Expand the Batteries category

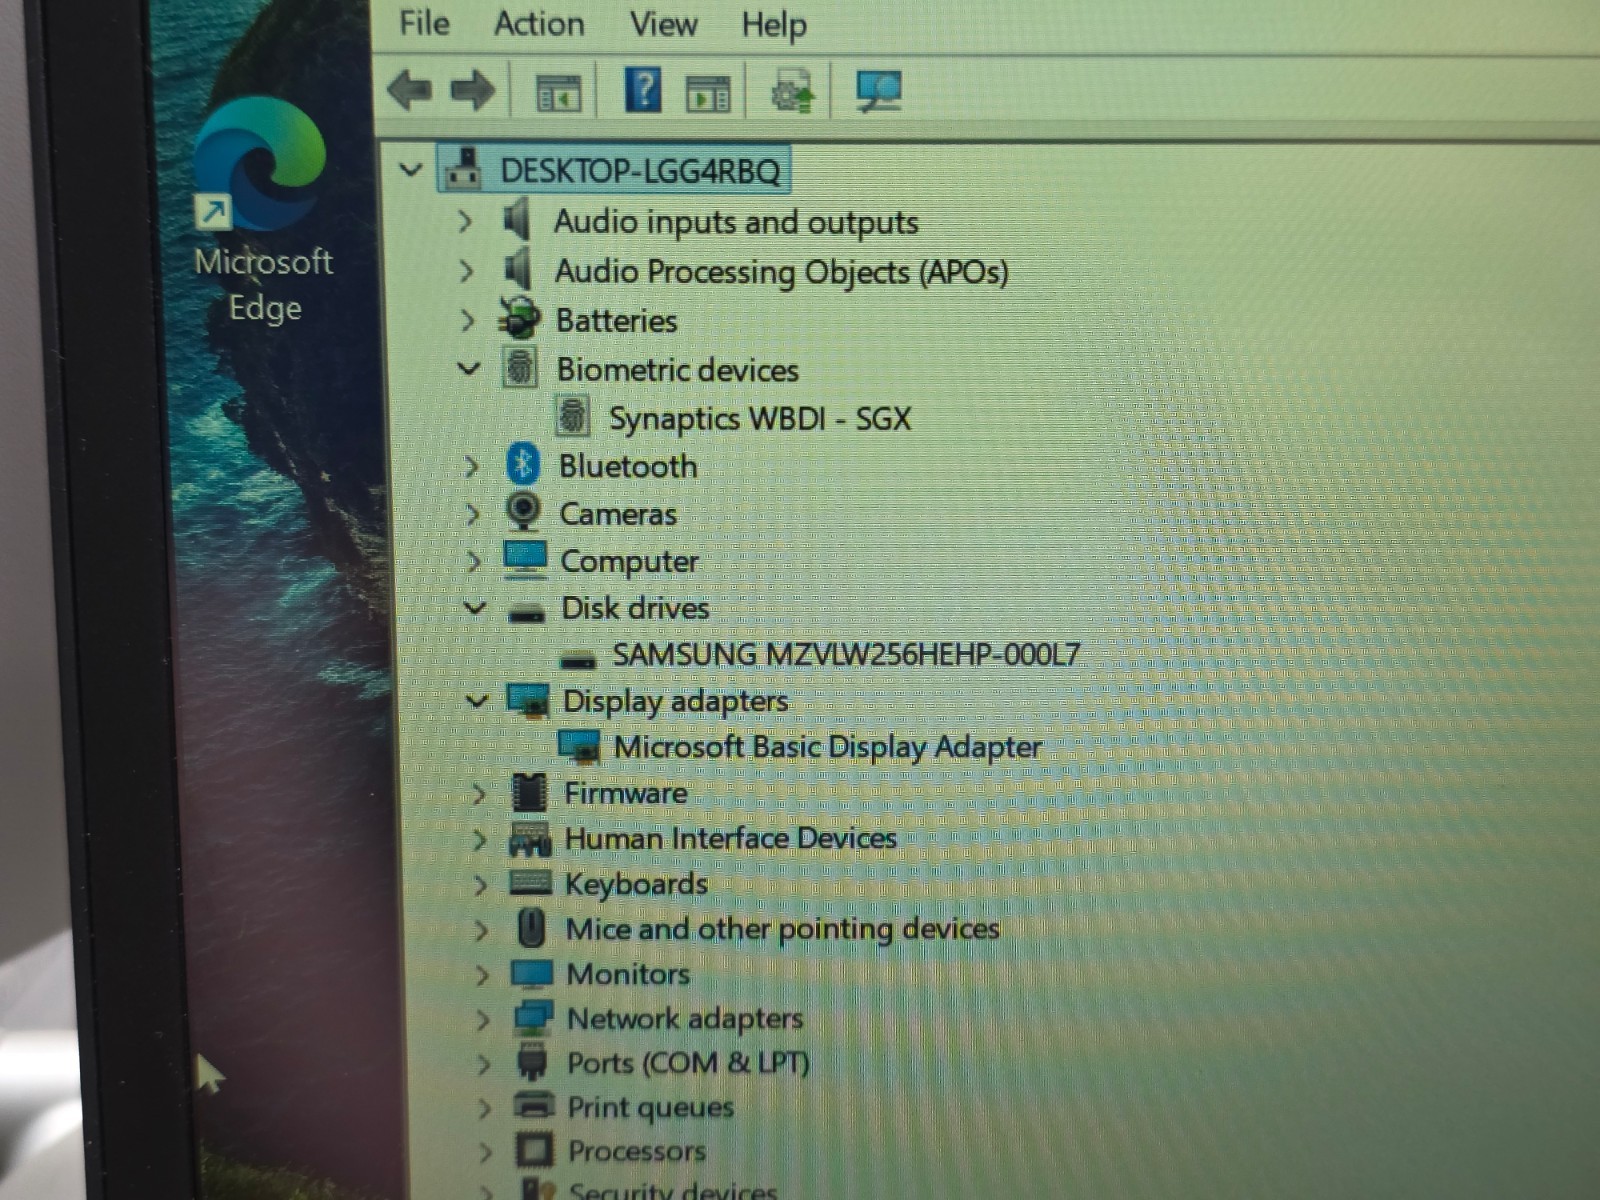[x=467, y=320]
